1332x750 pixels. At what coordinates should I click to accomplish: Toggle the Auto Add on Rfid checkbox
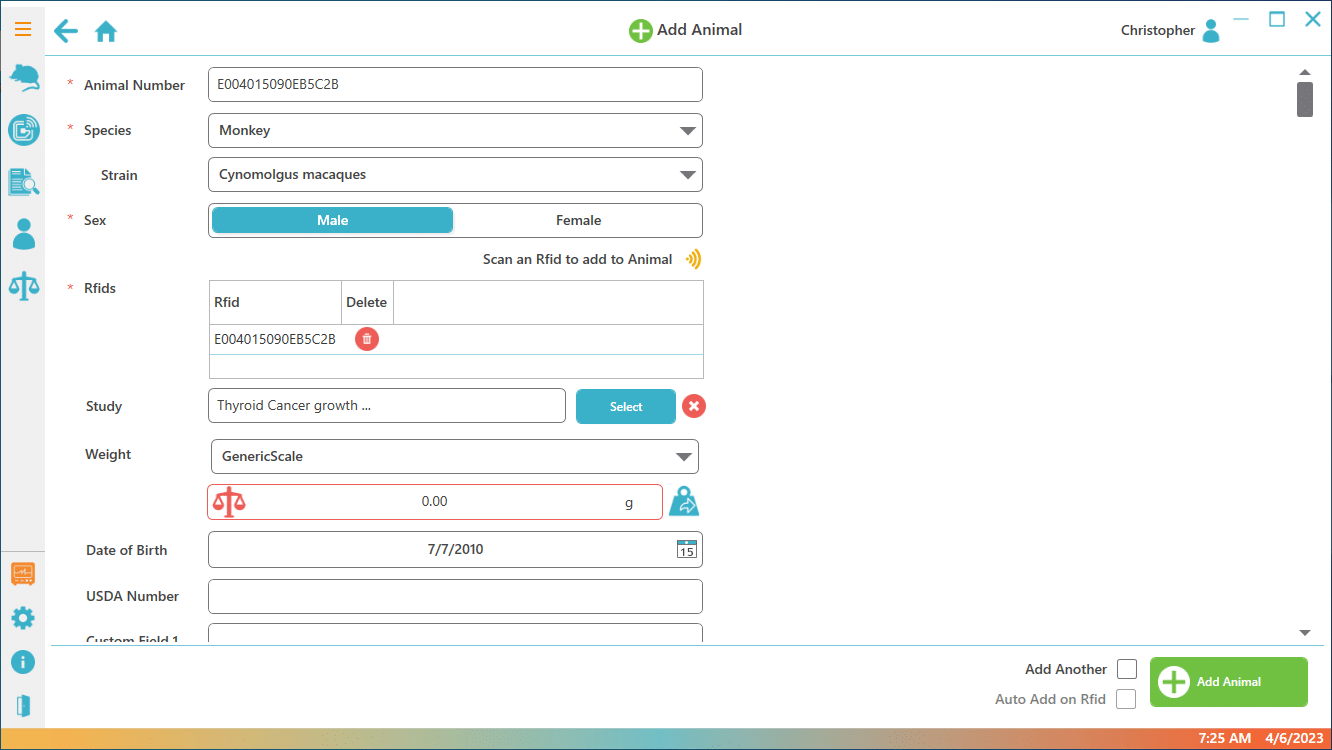coord(1126,699)
